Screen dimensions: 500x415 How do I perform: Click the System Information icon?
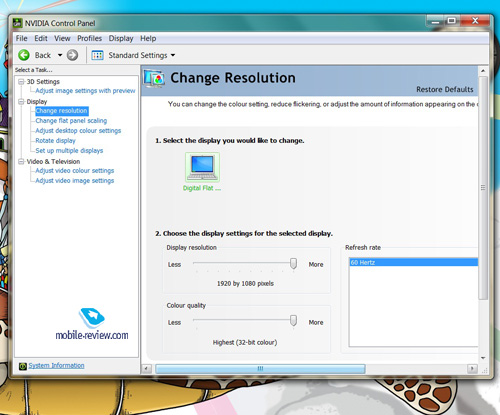tap(23, 366)
